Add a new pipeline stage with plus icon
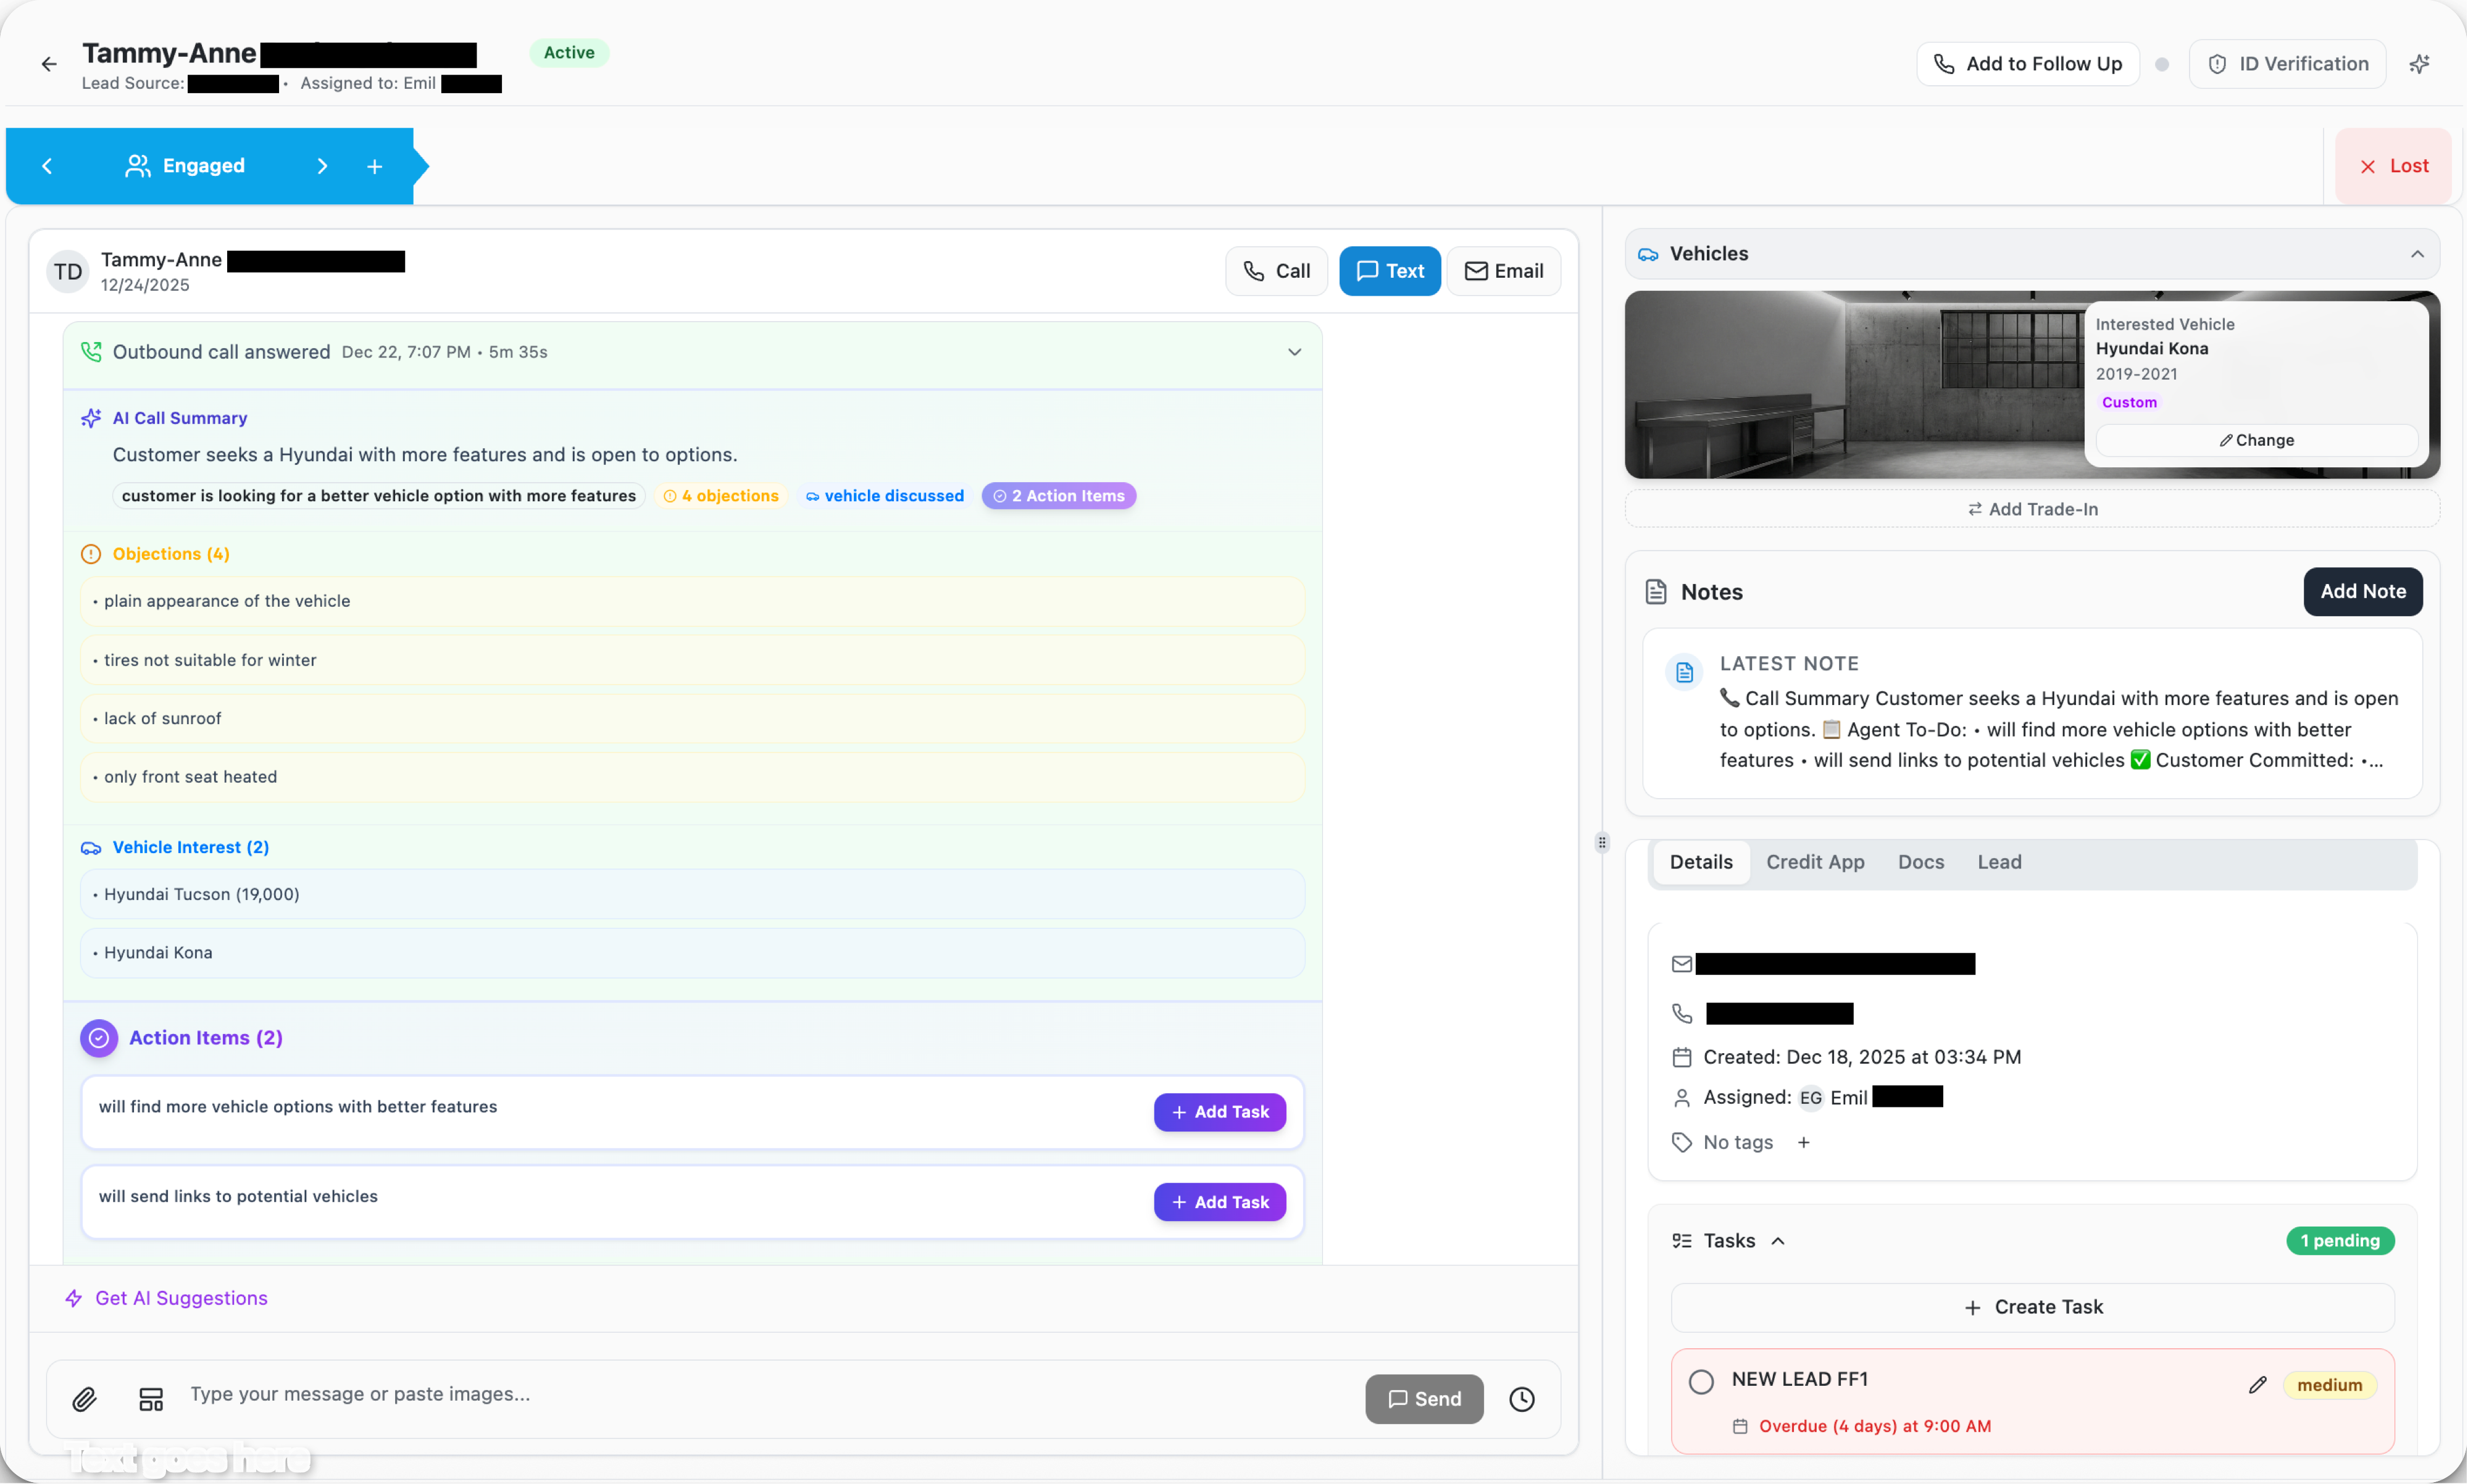 click(x=374, y=165)
